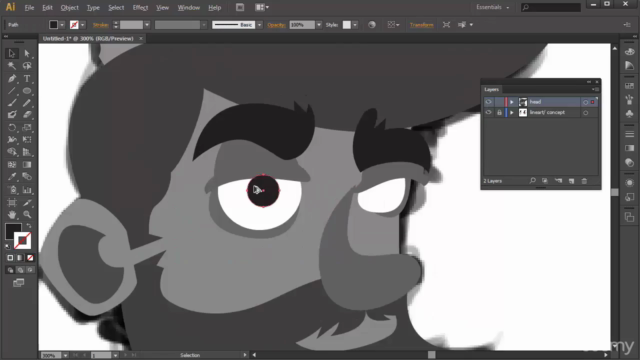Viewport: 640px width, 360px height.
Task: Select the Symbol Sprayer tool
Action: (11, 190)
